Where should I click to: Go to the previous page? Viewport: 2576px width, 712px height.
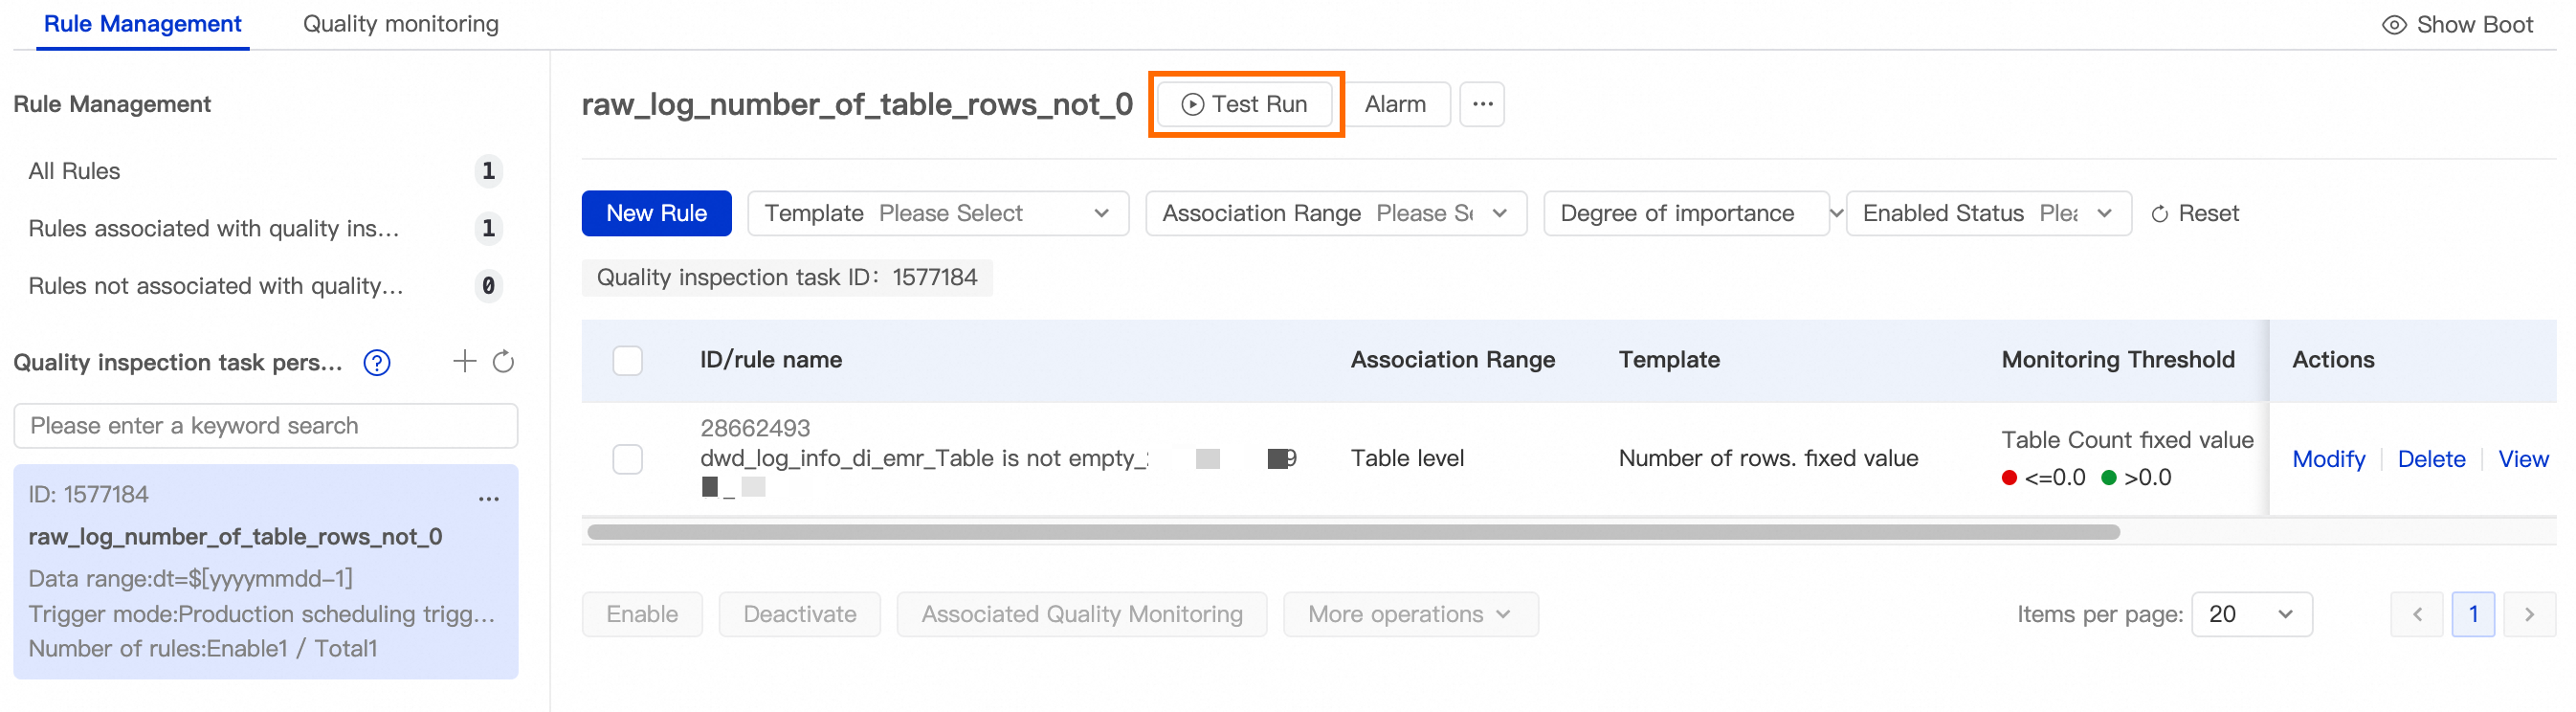pos(2416,614)
